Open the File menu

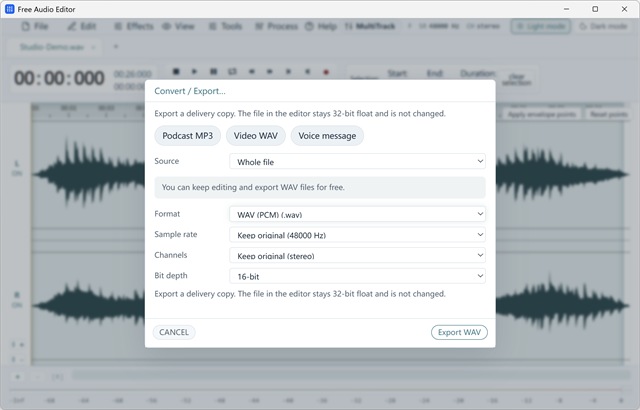(x=35, y=27)
